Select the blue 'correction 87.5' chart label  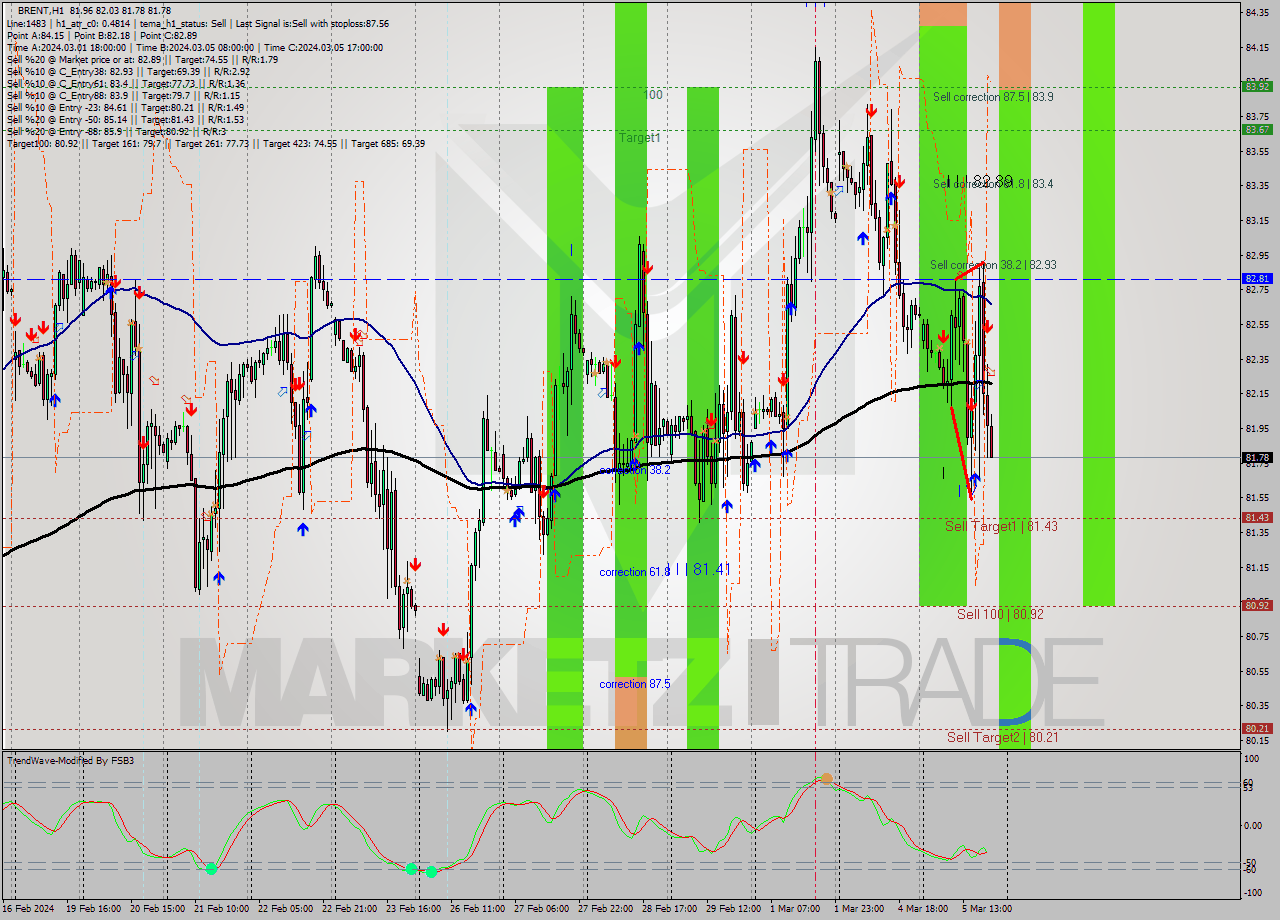pos(635,684)
